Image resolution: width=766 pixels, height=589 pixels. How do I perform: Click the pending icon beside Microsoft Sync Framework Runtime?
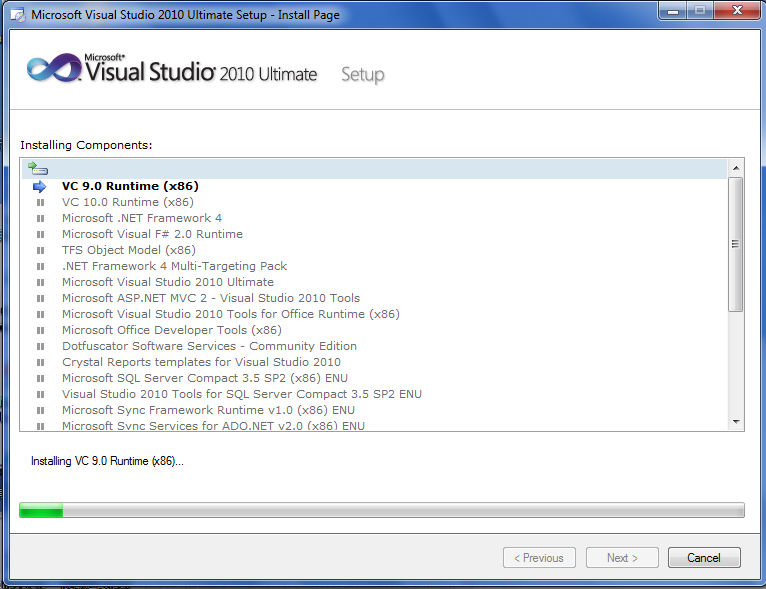tap(41, 411)
